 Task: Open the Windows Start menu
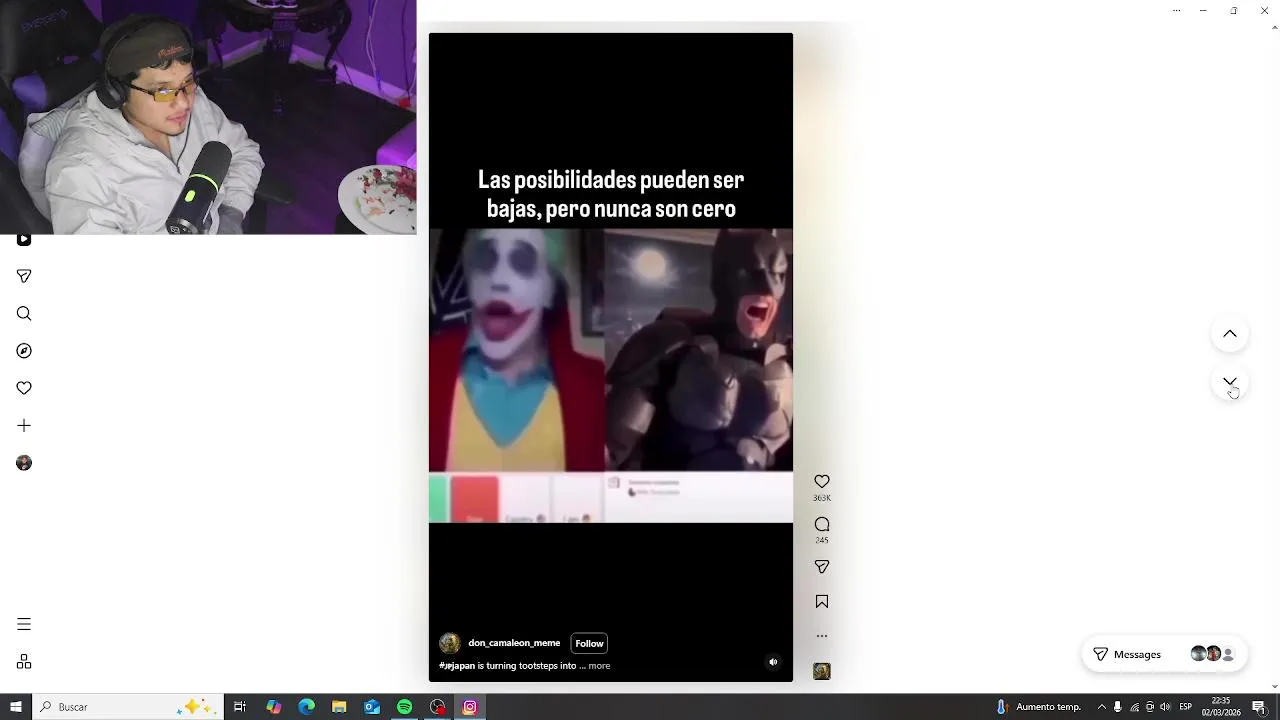pyautogui.click(x=16, y=707)
